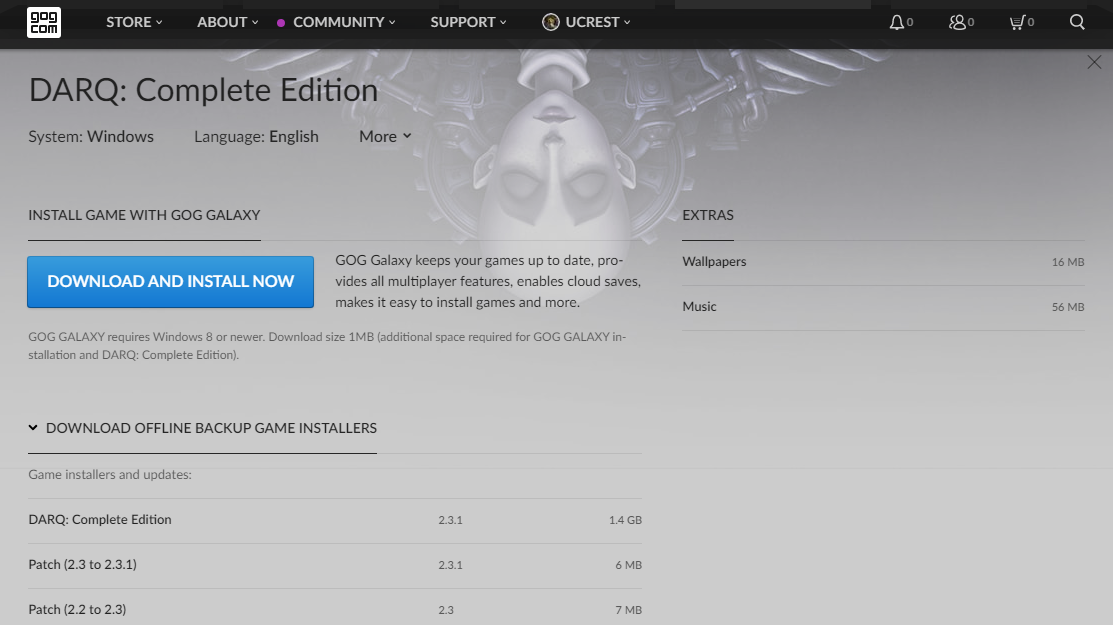This screenshot has width=1113, height=625.
Task: Click Download and Install Now button
Action: click(170, 282)
